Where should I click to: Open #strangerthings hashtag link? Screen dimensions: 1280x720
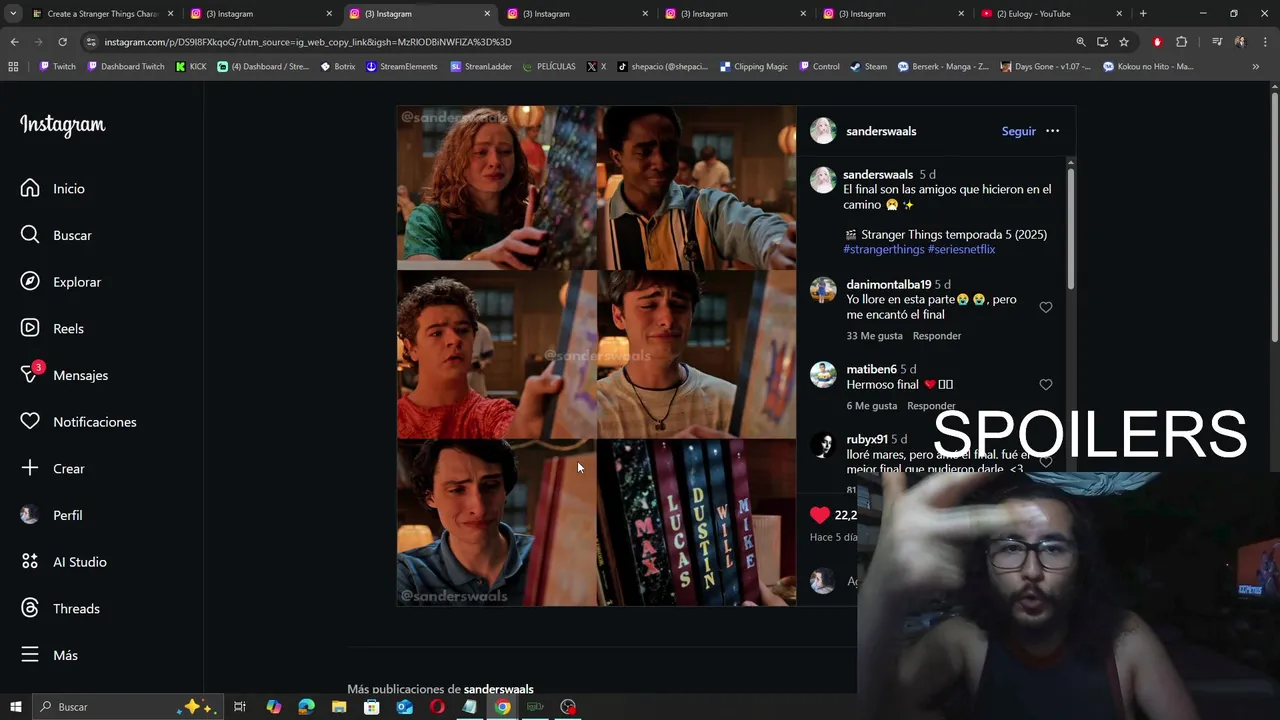click(883, 249)
